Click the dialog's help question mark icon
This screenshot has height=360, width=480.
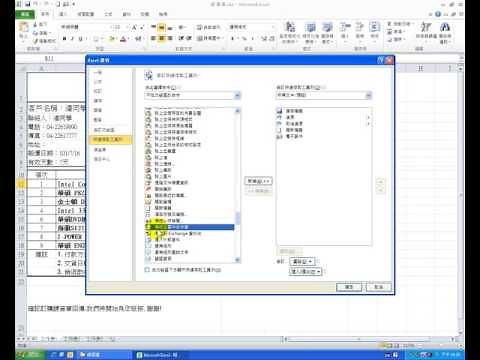click(381, 60)
